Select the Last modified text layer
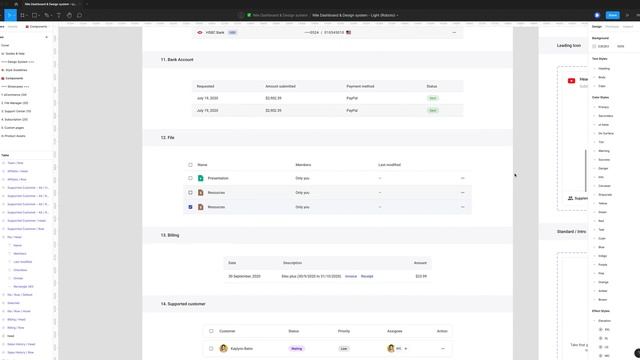The image size is (640, 360). click(x=22, y=262)
